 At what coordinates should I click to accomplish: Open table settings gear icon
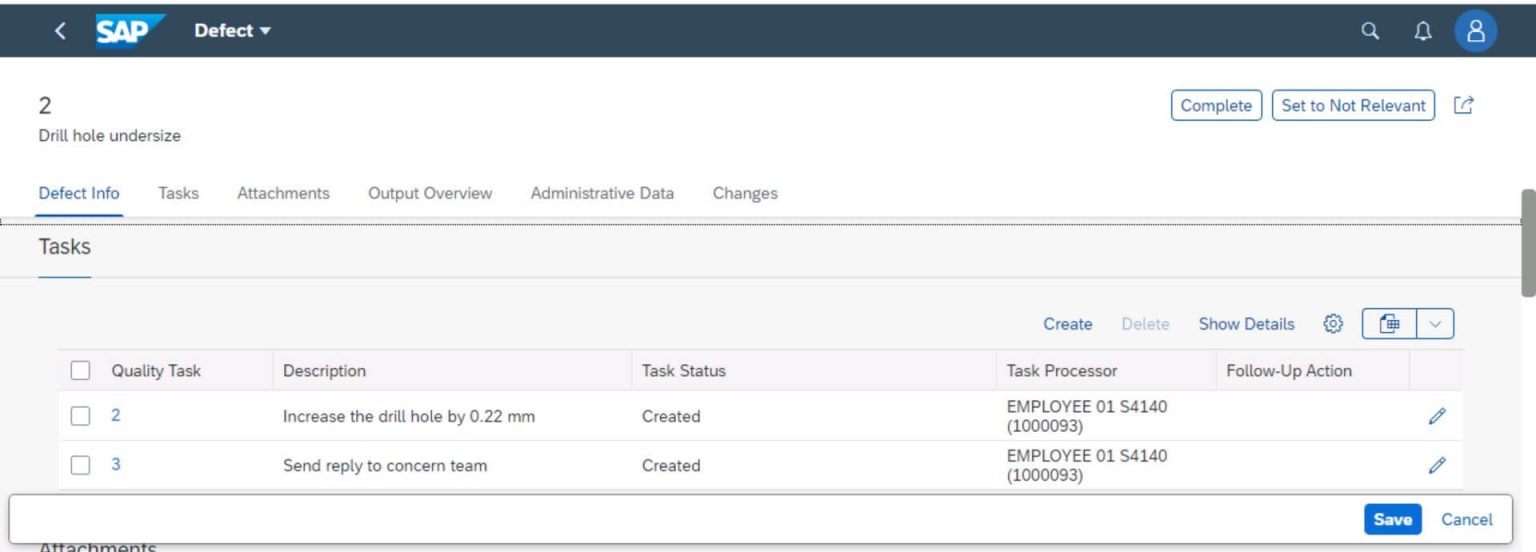(1332, 324)
